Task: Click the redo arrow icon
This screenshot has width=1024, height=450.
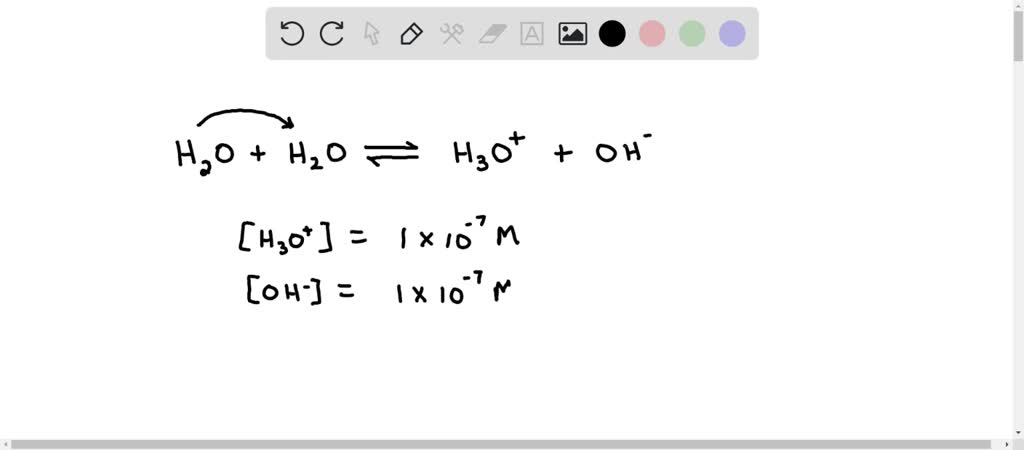Action: (332, 33)
